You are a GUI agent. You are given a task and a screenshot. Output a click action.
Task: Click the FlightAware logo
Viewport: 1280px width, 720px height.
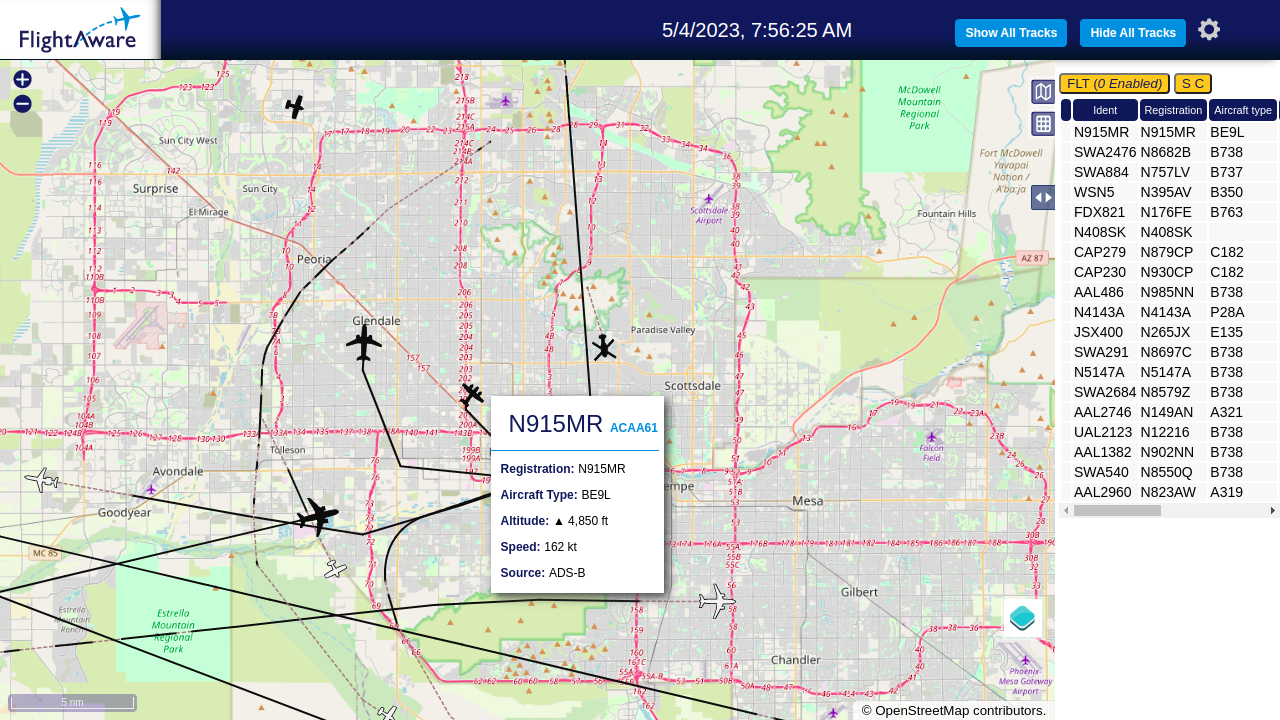coord(80,30)
